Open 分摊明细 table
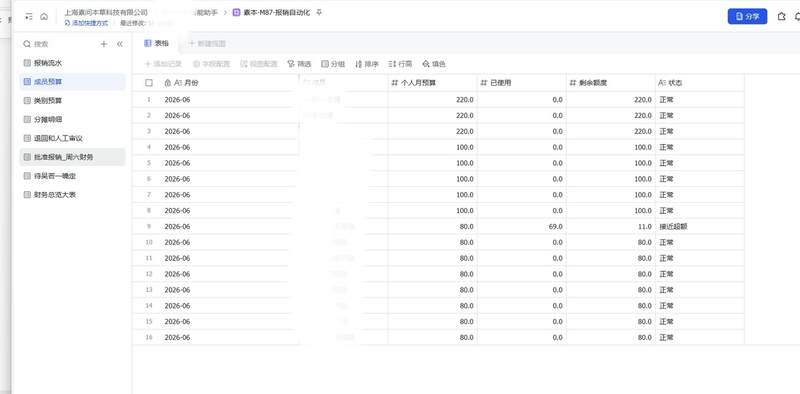Image resolution: width=800 pixels, height=394 pixels. [72, 119]
